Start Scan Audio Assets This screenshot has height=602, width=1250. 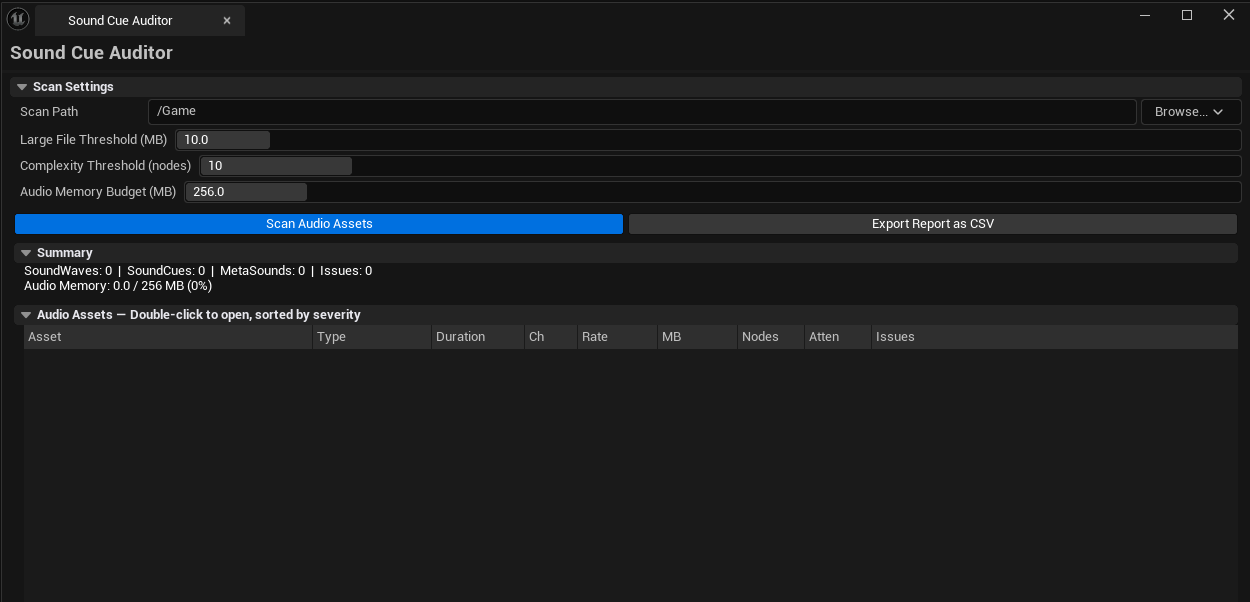(x=319, y=224)
